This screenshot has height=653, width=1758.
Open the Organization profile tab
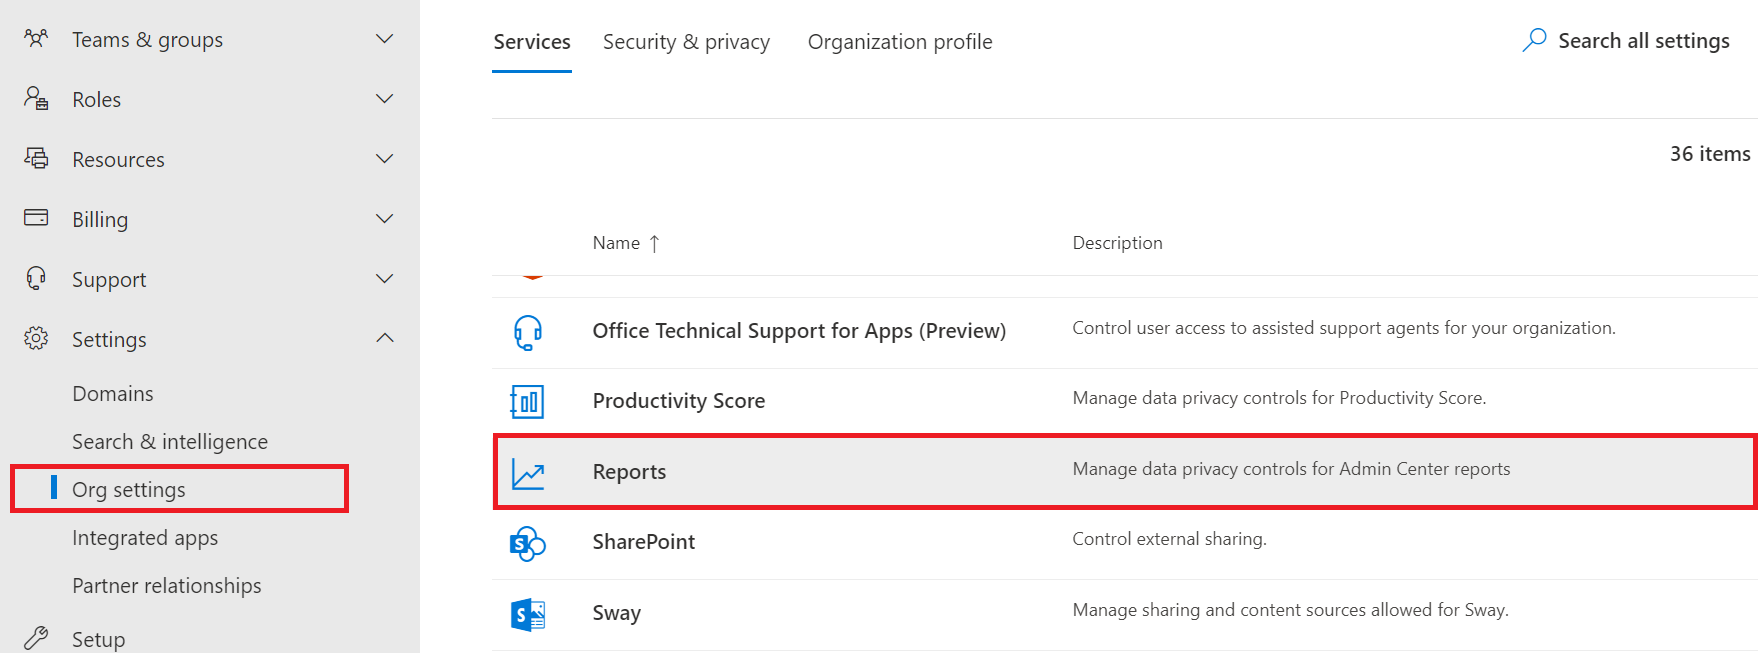[899, 42]
